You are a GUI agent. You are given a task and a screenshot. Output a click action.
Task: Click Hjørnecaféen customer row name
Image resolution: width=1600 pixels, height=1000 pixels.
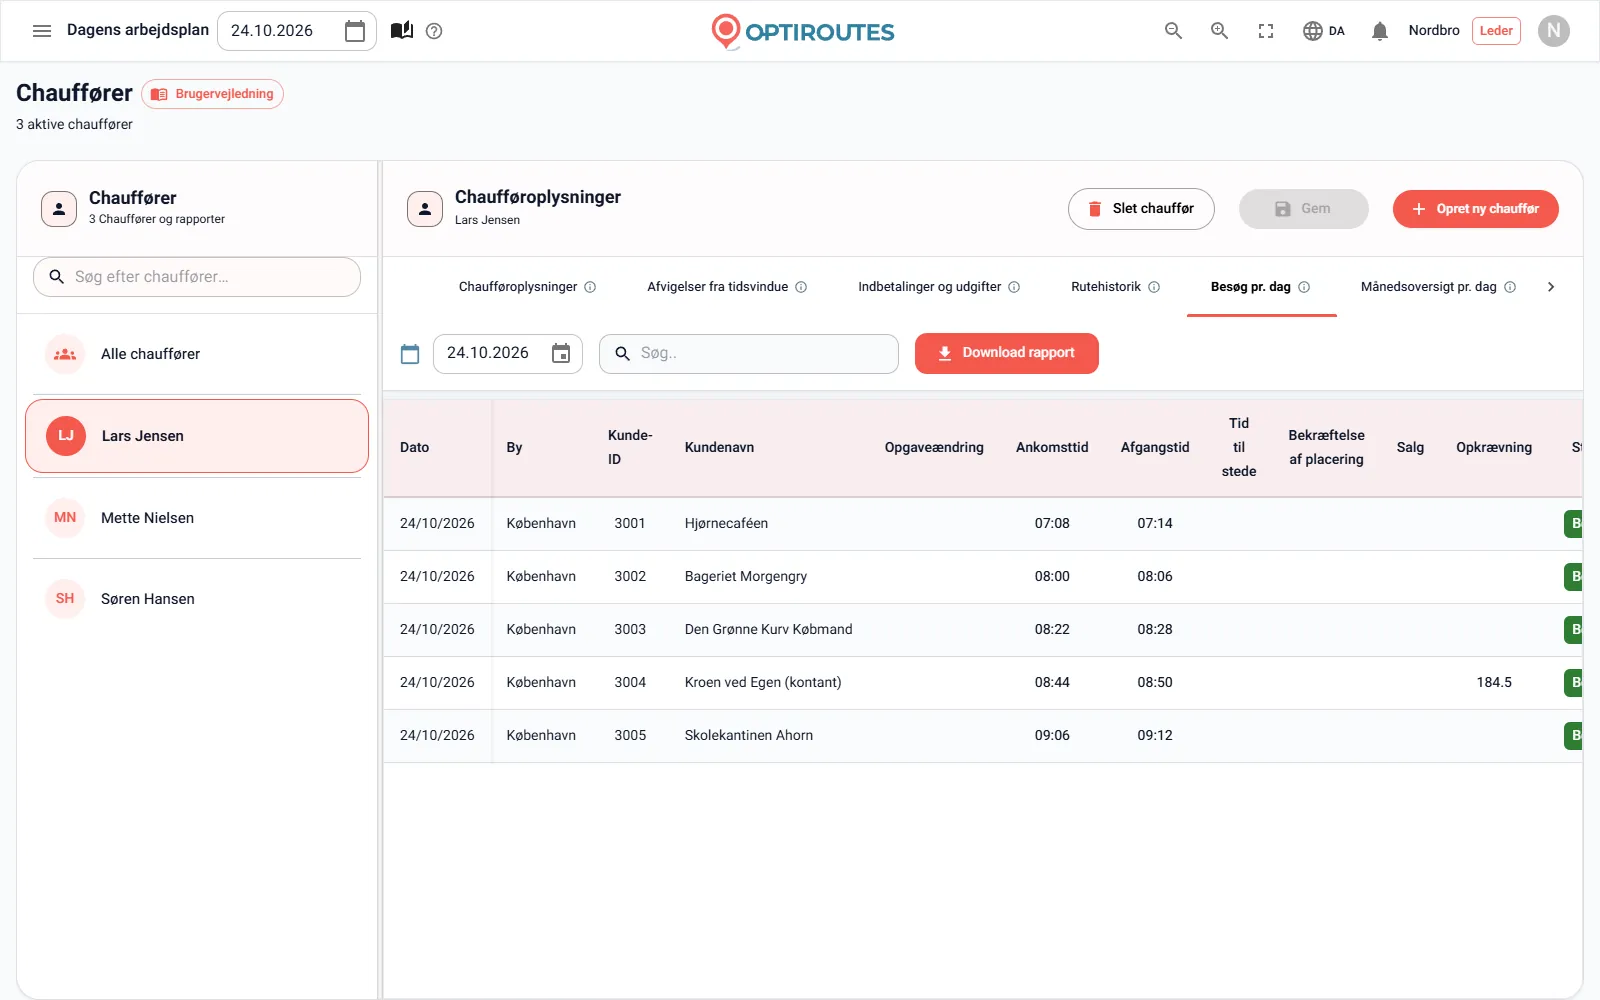coord(727,524)
